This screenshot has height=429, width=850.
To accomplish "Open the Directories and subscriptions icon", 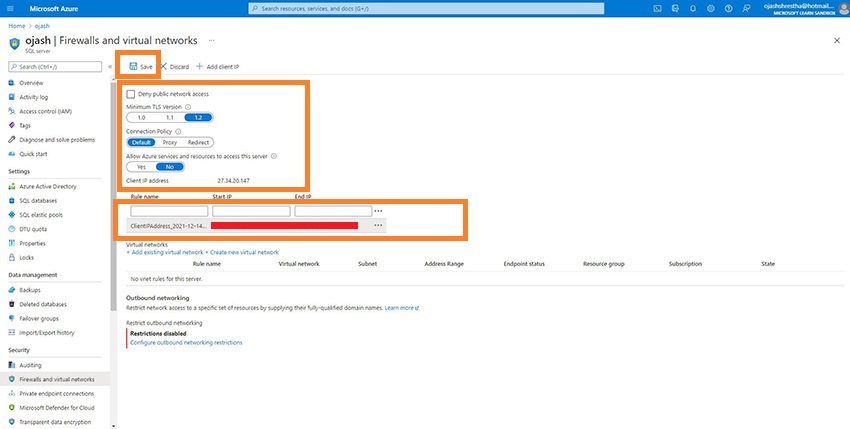I will tap(675, 9).
